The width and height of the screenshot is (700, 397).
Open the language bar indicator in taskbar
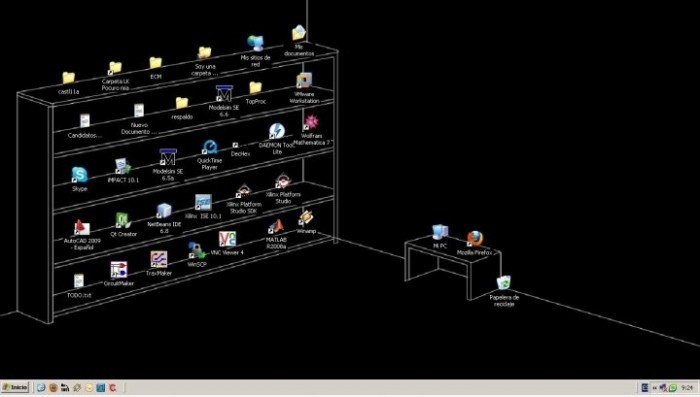tap(645, 388)
